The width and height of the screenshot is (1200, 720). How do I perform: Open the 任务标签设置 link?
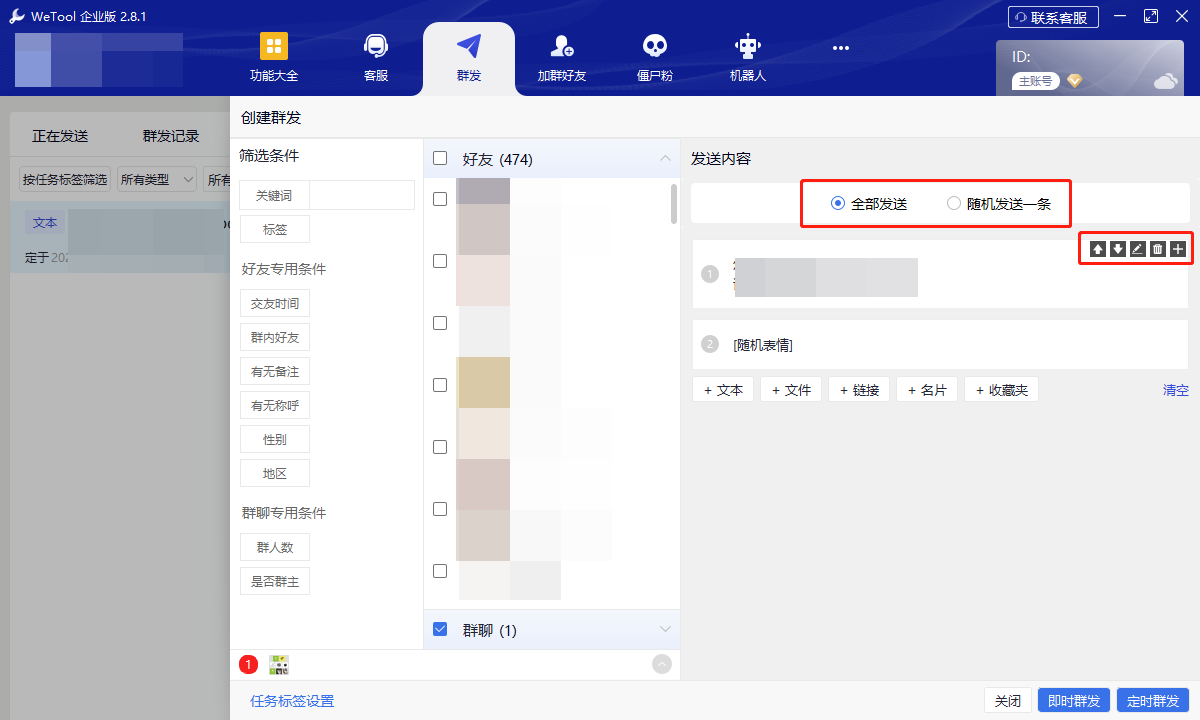292,701
